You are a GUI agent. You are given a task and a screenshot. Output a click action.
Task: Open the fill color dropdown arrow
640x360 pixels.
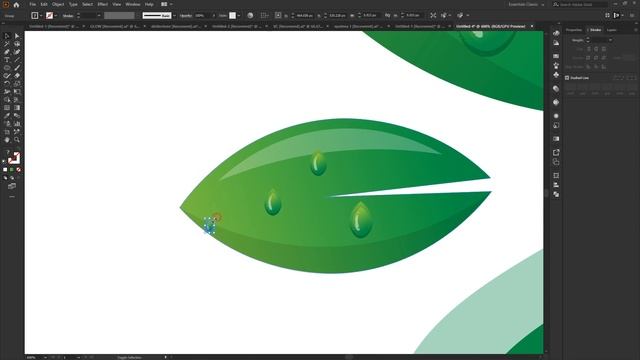(x=41, y=16)
